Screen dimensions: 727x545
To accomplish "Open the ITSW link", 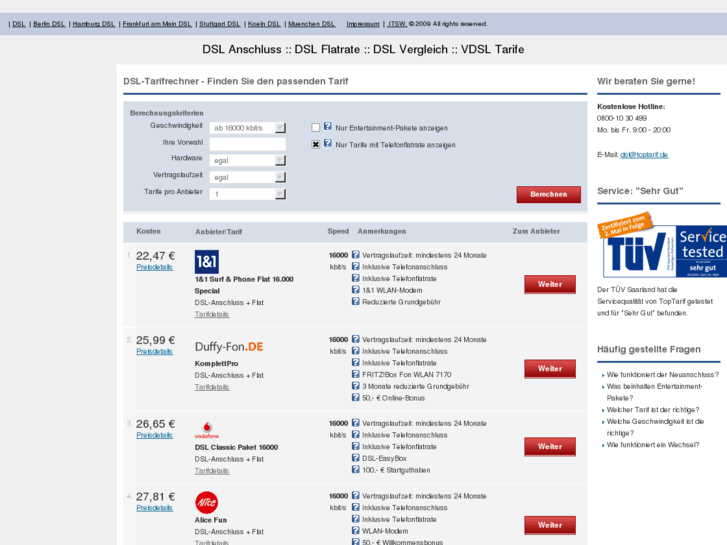I will click(x=397, y=24).
